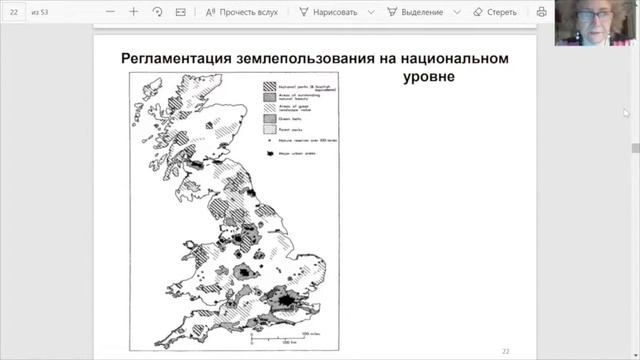The image size is (640, 360).
Task: Click the UK land use map image
Action: point(234,211)
